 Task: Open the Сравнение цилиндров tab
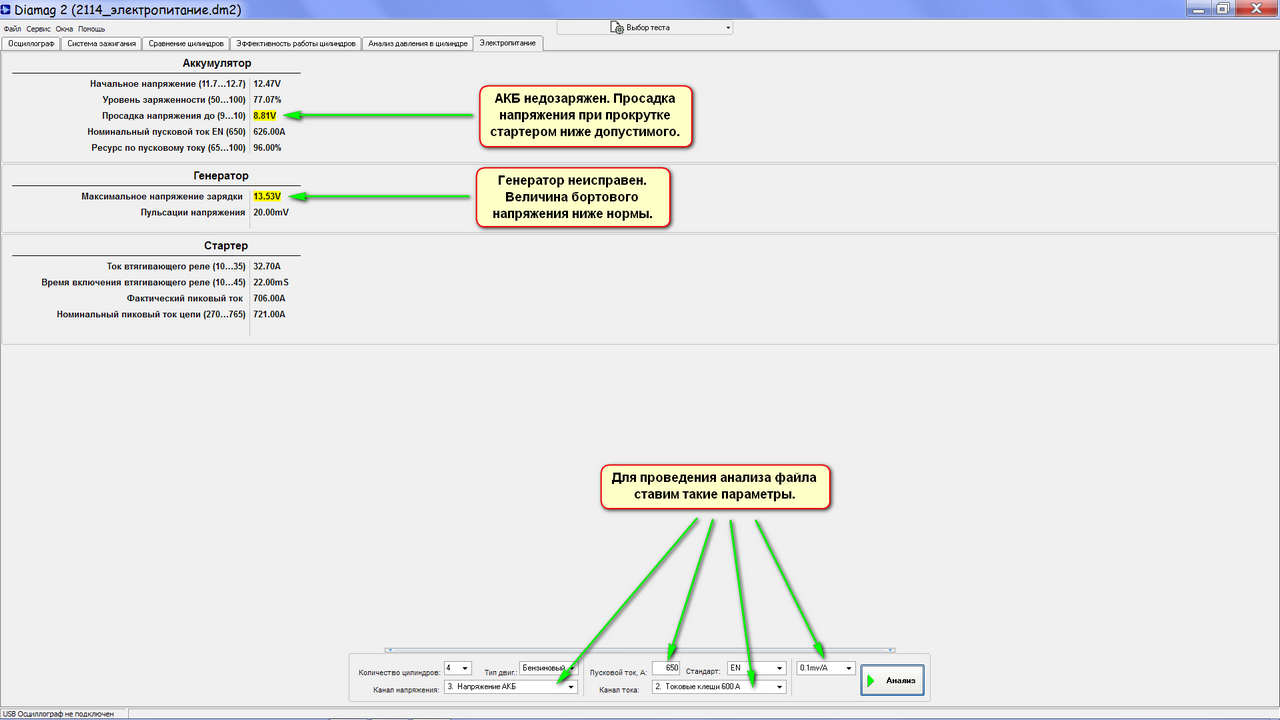186,44
